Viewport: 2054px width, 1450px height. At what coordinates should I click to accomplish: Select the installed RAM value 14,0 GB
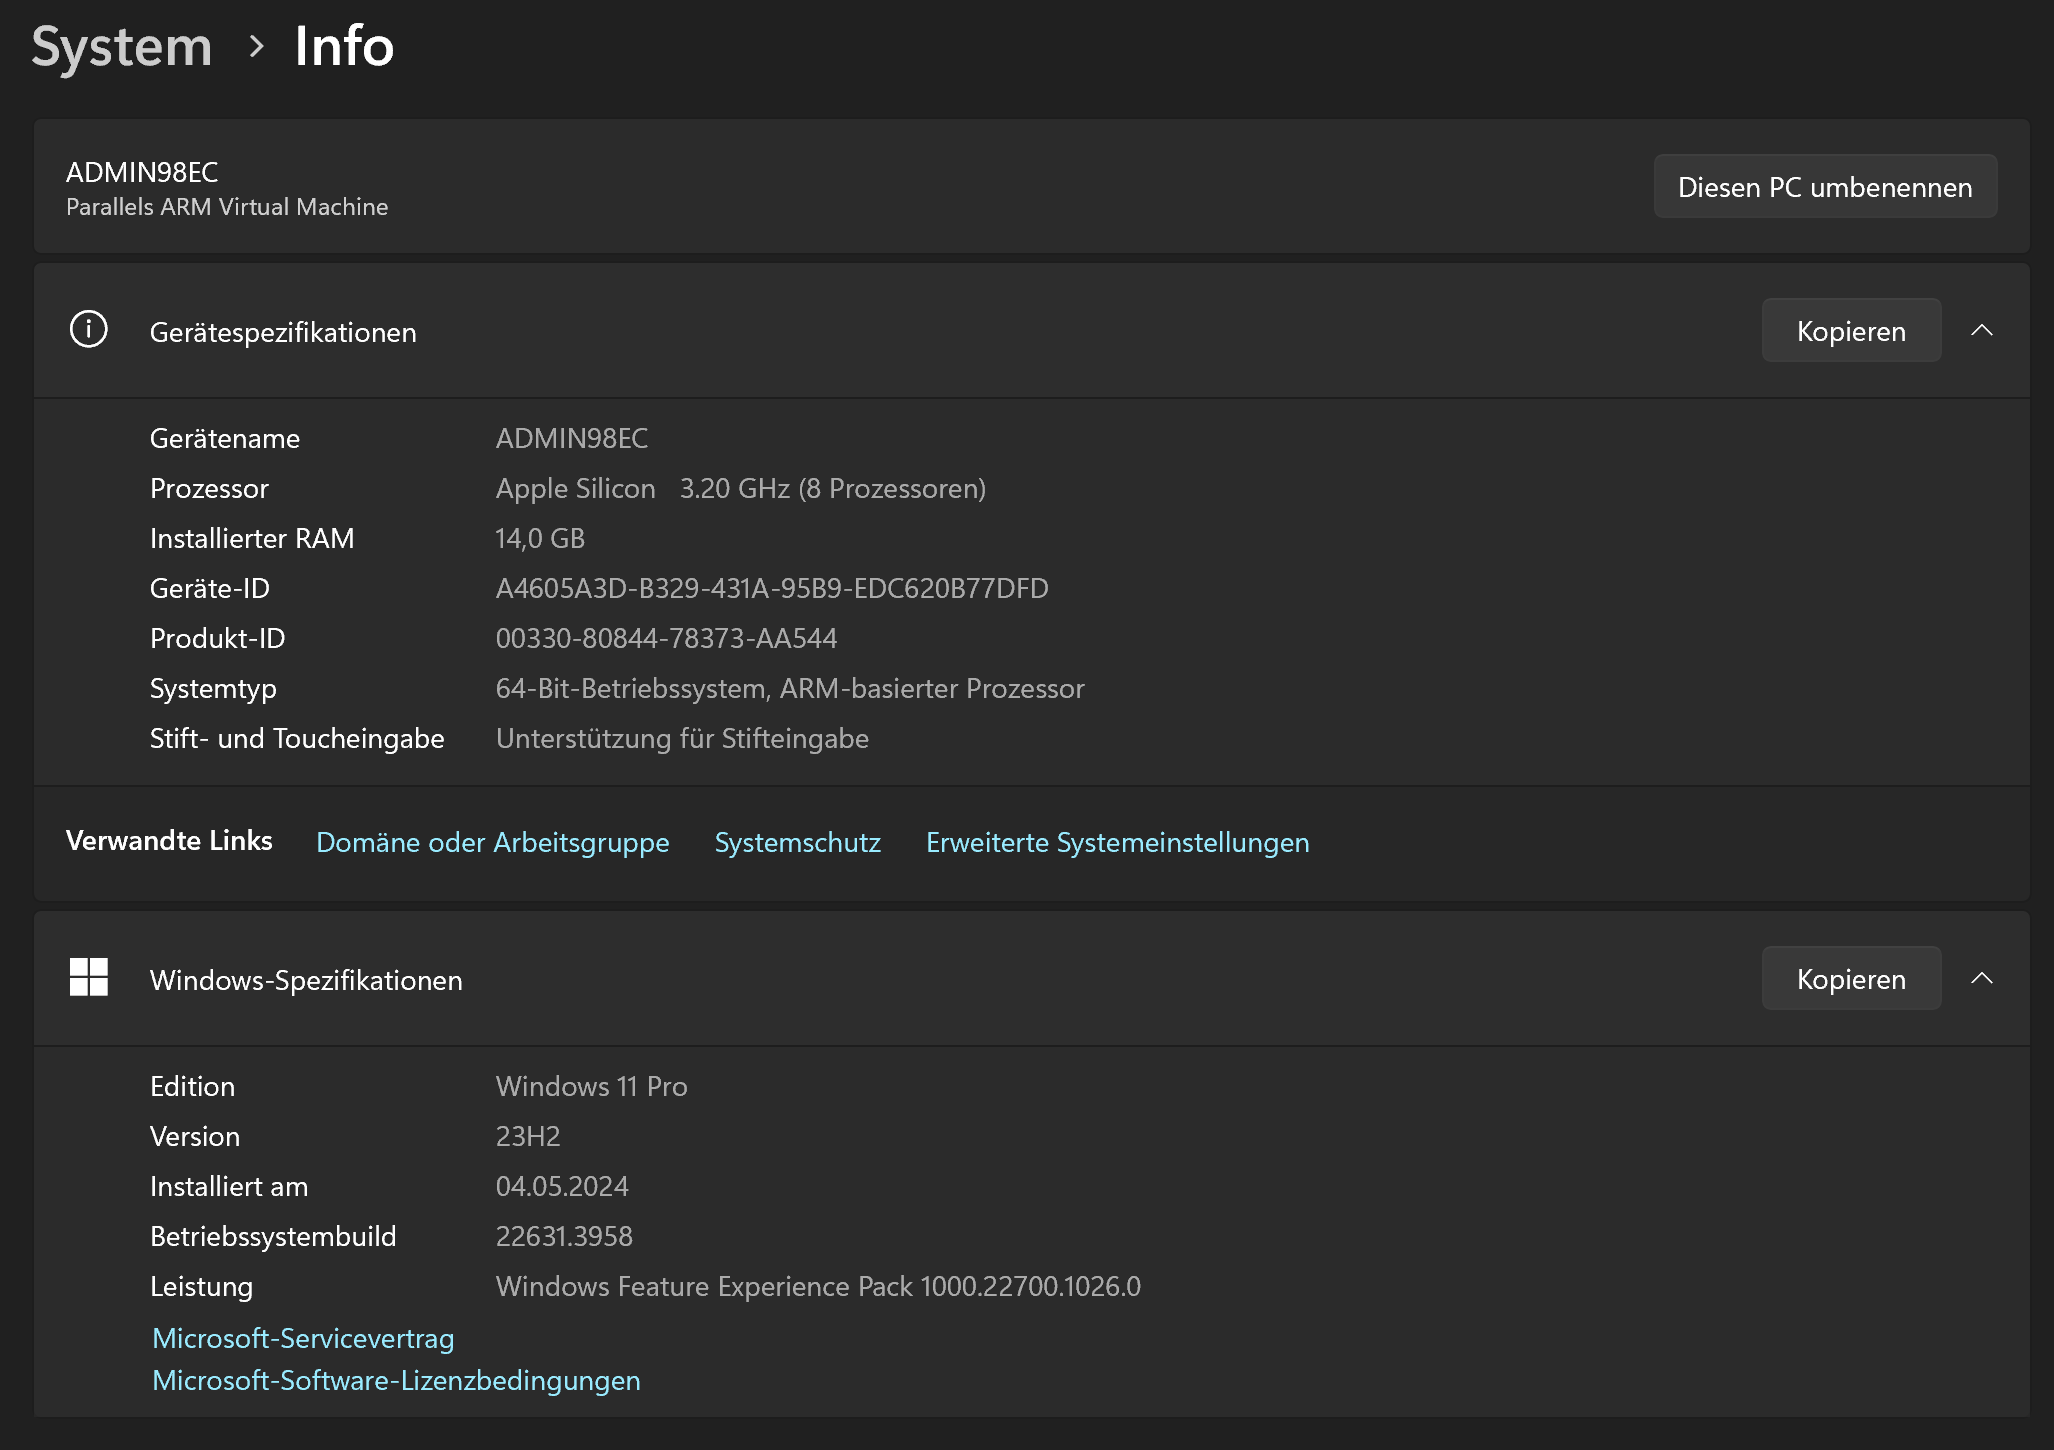[x=540, y=538]
